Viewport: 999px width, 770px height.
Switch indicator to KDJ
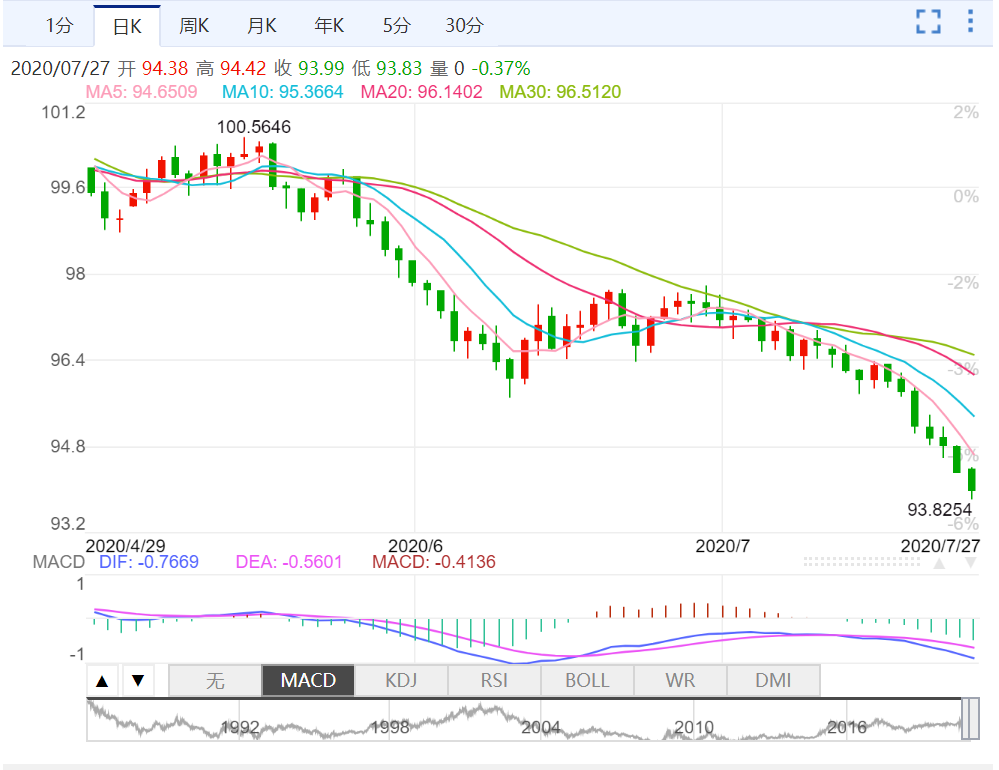tap(401, 681)
